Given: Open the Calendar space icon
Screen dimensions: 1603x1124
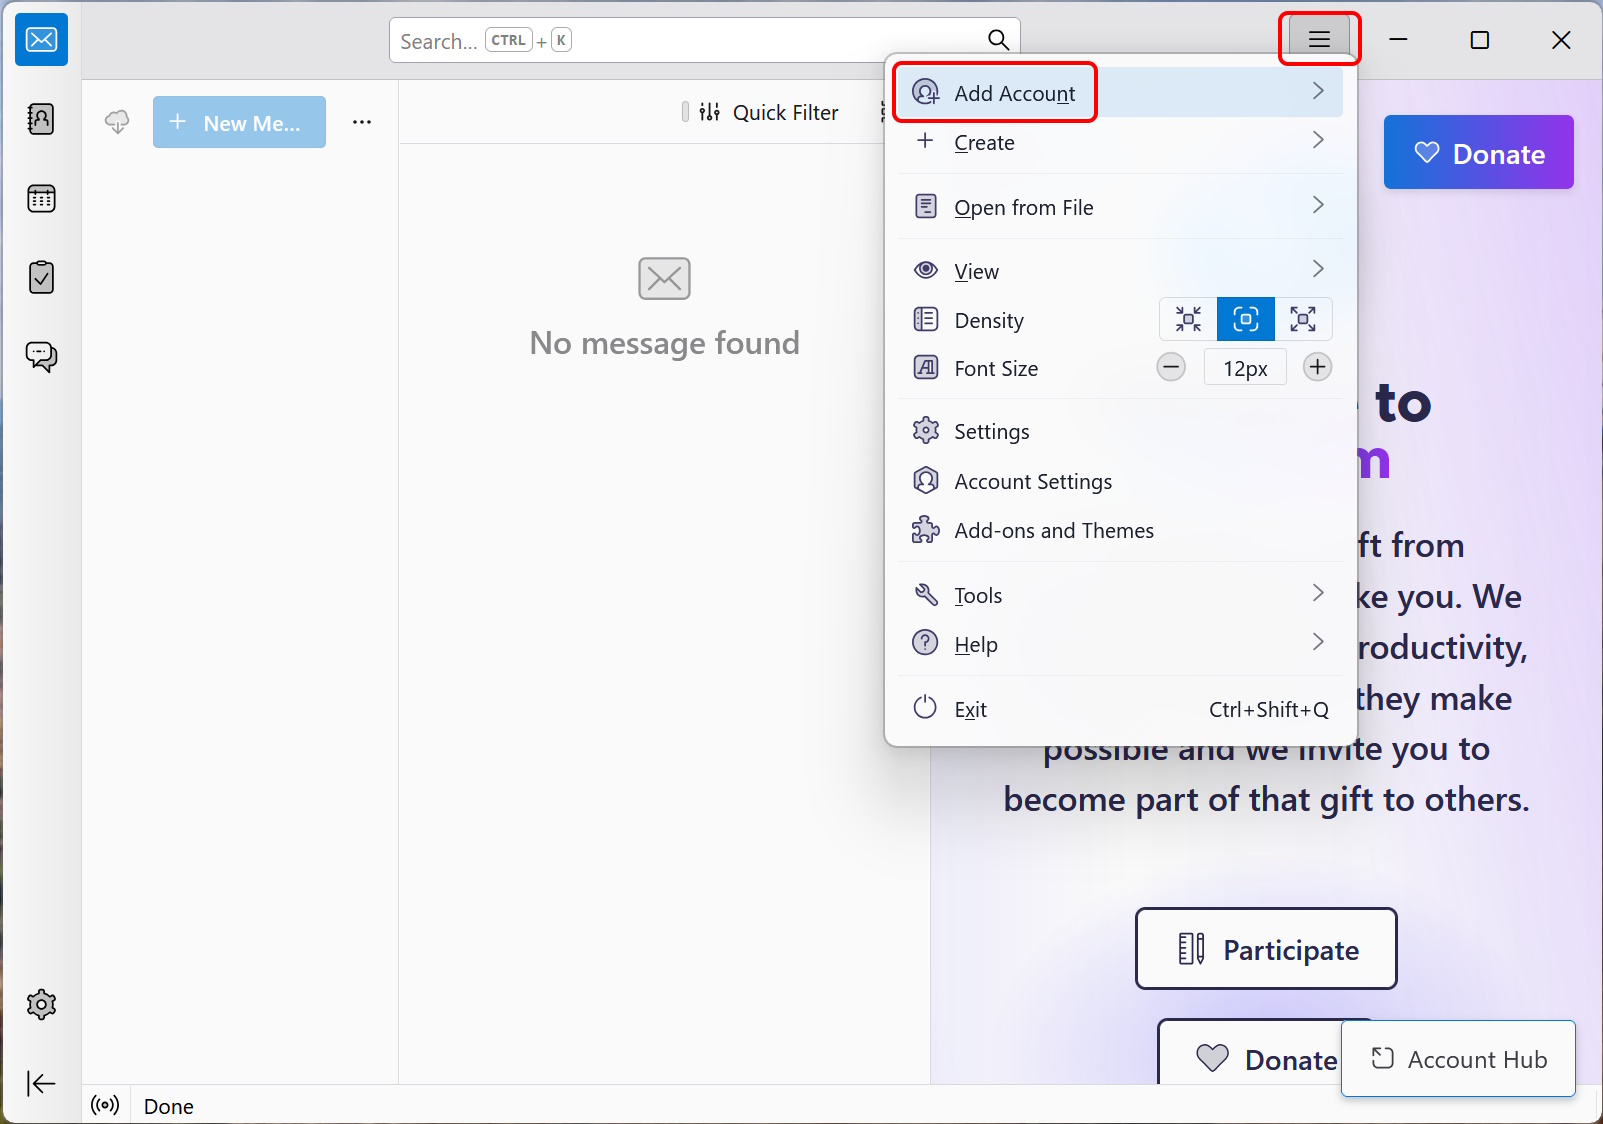Looking at the screenshot, I should coord(41,198).
